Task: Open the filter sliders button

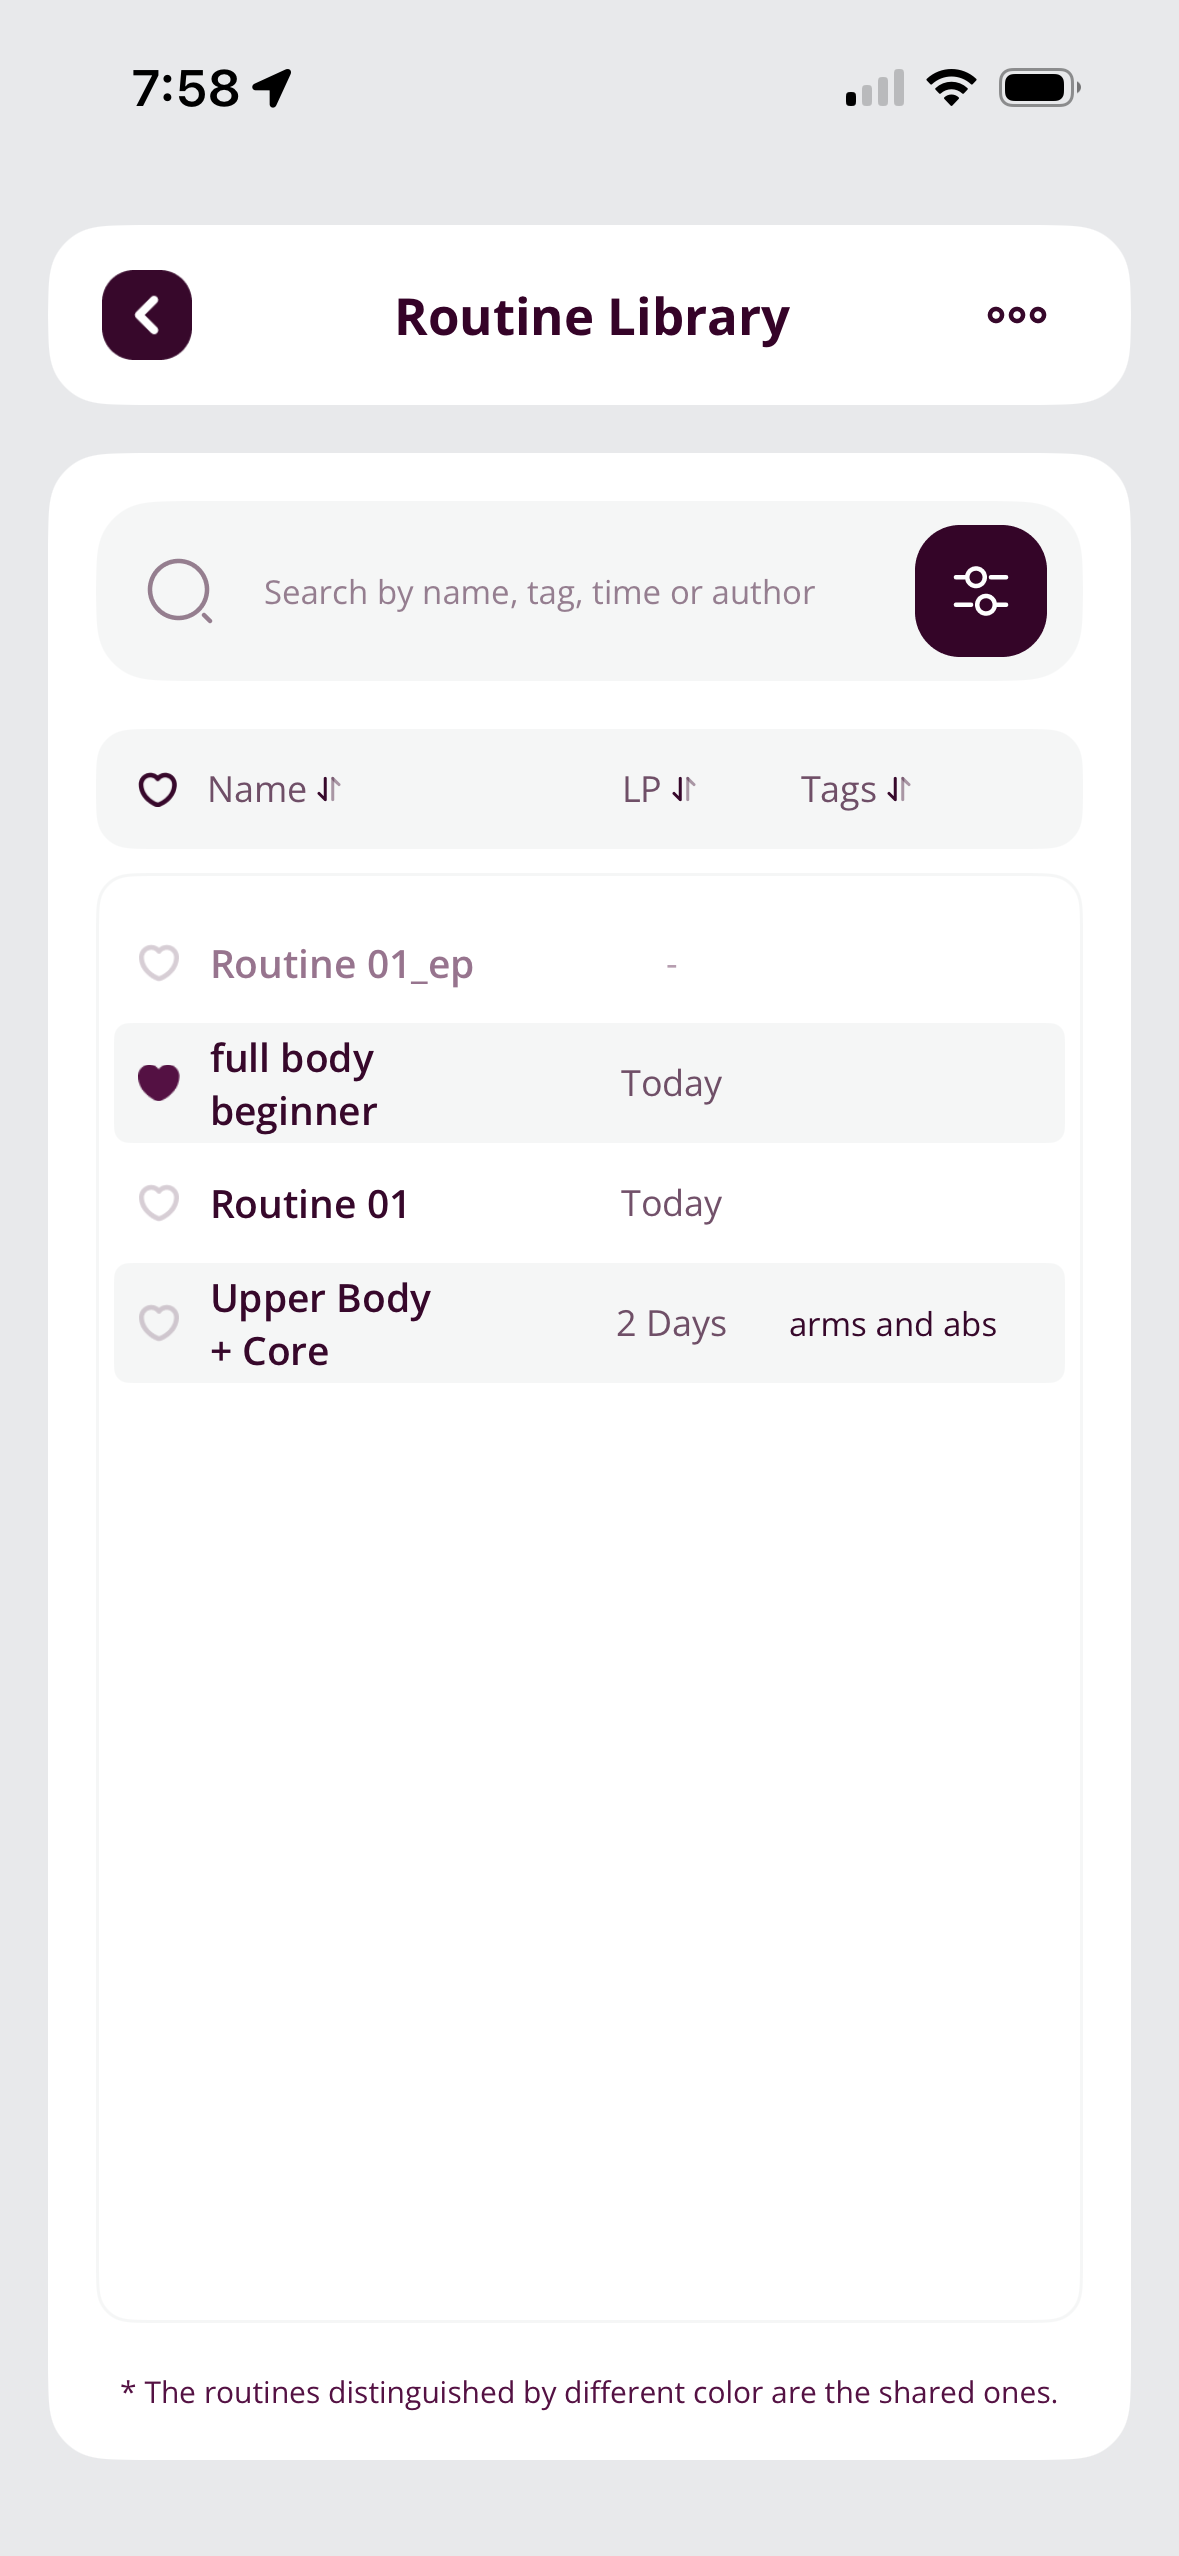Action: pyautogui.click(x=980, y=591)
